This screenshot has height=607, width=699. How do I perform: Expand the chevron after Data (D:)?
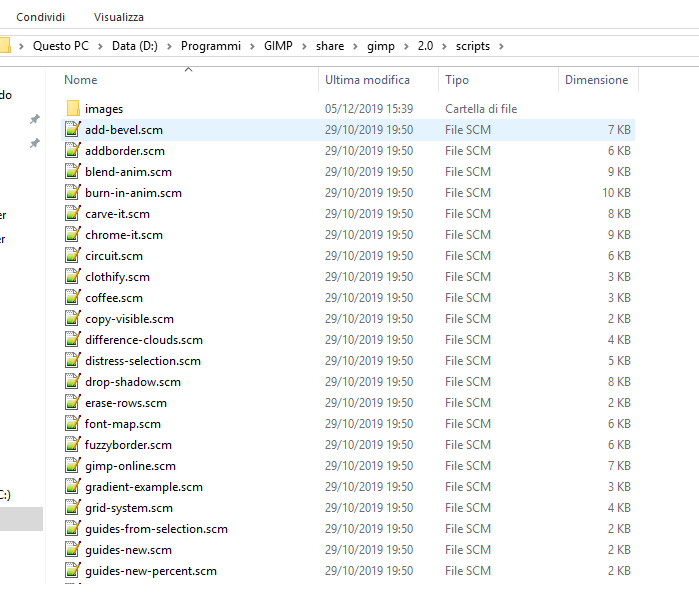coord(169,46)
